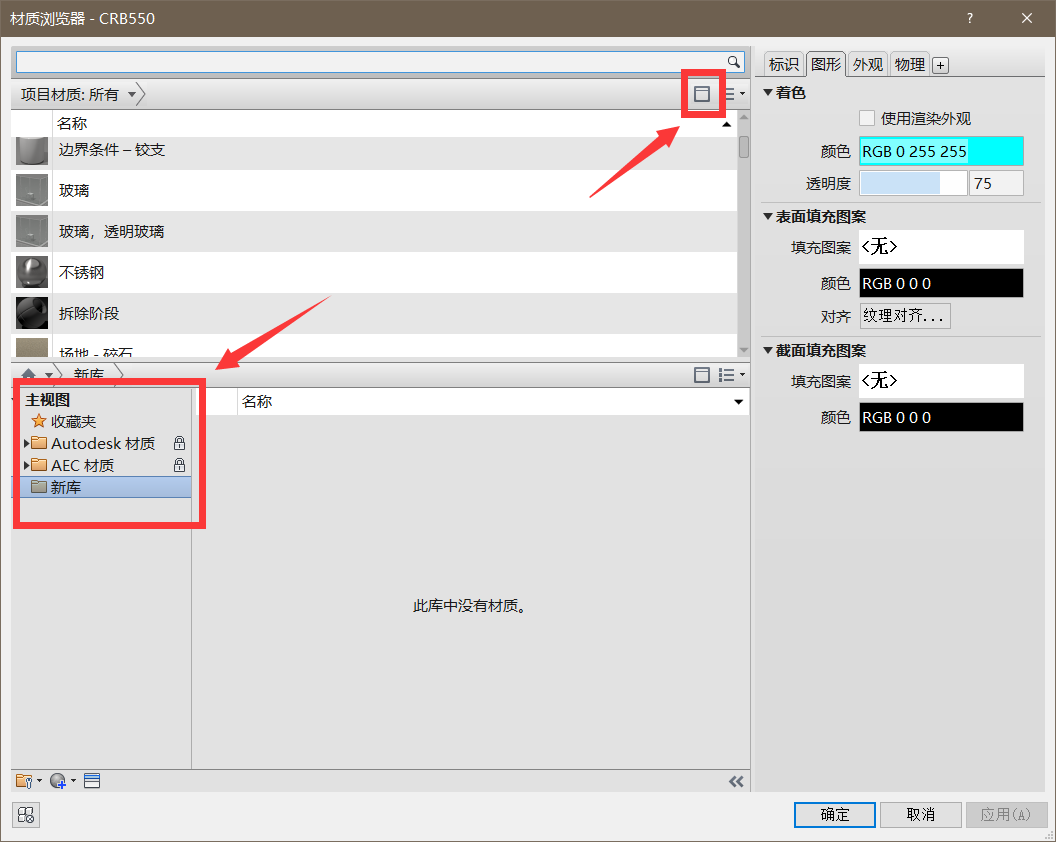
Task: Click the home icon in library breadcrumb
Action: coord(28,375)
